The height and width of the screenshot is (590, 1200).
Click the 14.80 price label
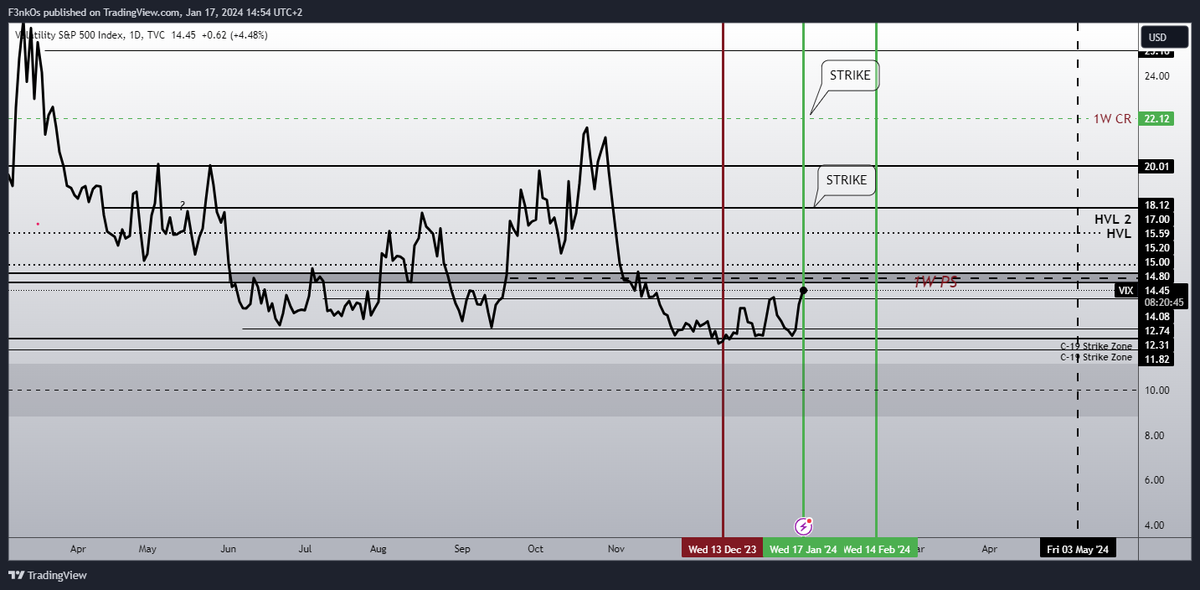pyautogui.click(x=1158, y=276)
